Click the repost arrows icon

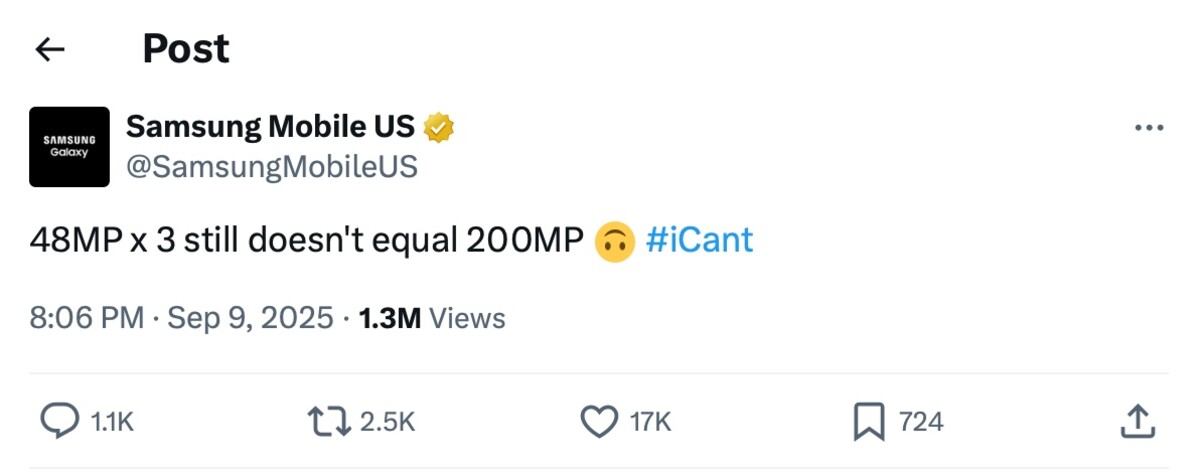coord(329,422)
